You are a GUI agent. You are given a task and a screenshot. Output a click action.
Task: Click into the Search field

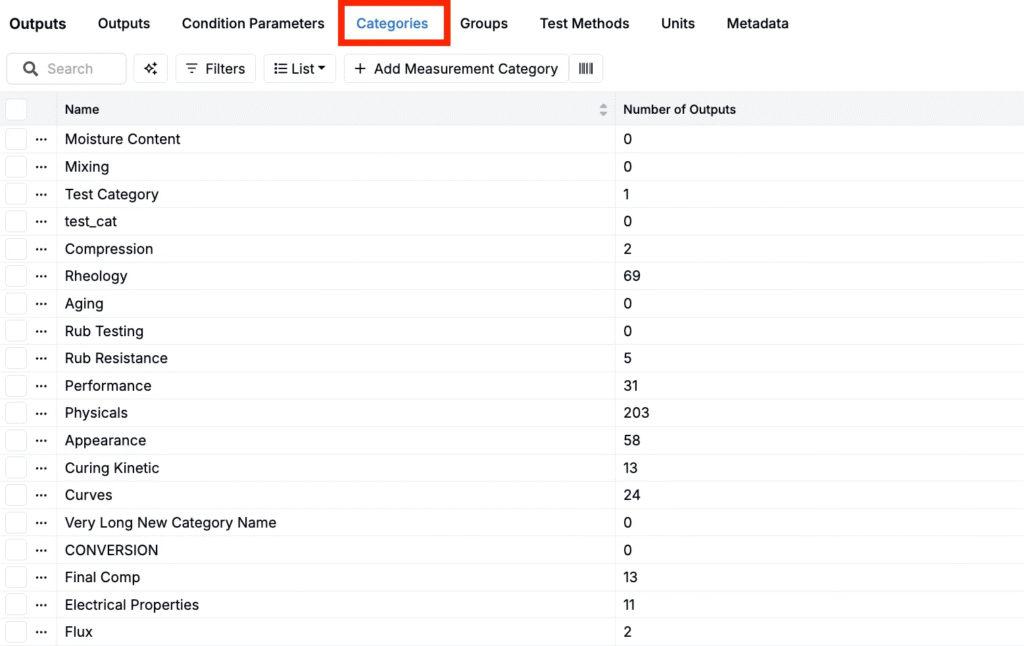point(78,69)
